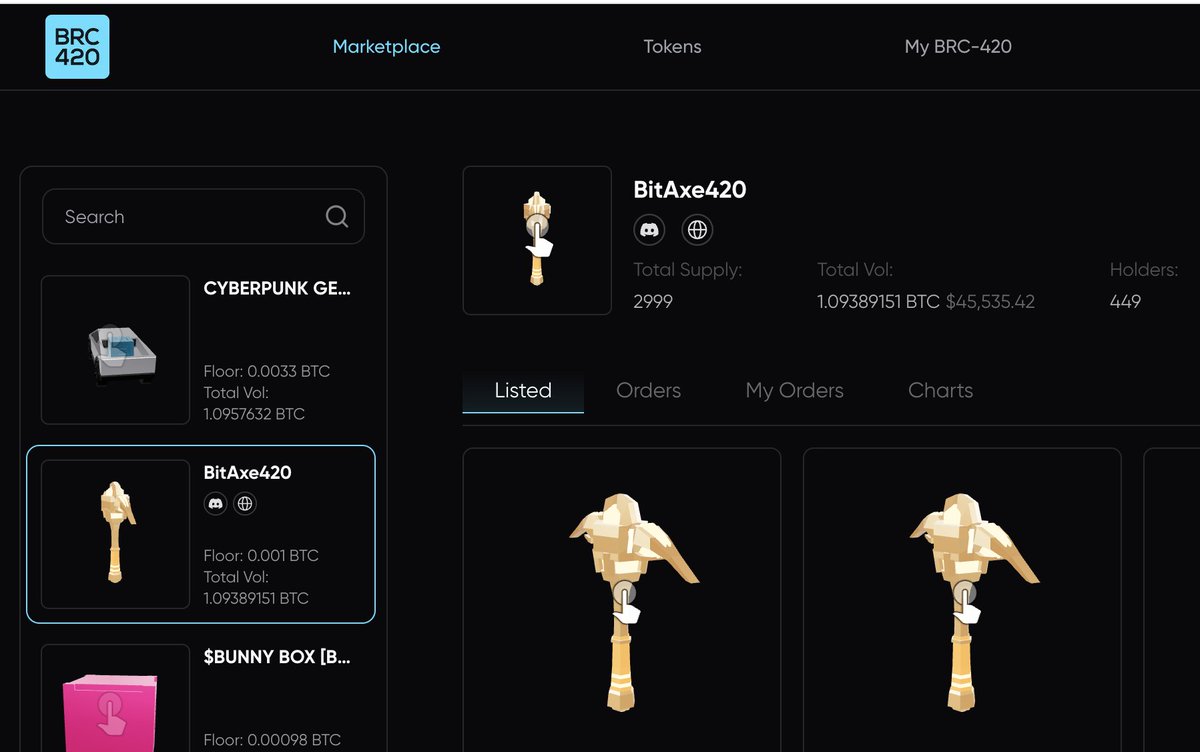Screen dimensions: 1200x752
Task: Switch to the Orders tab
Action: point(648,391)
